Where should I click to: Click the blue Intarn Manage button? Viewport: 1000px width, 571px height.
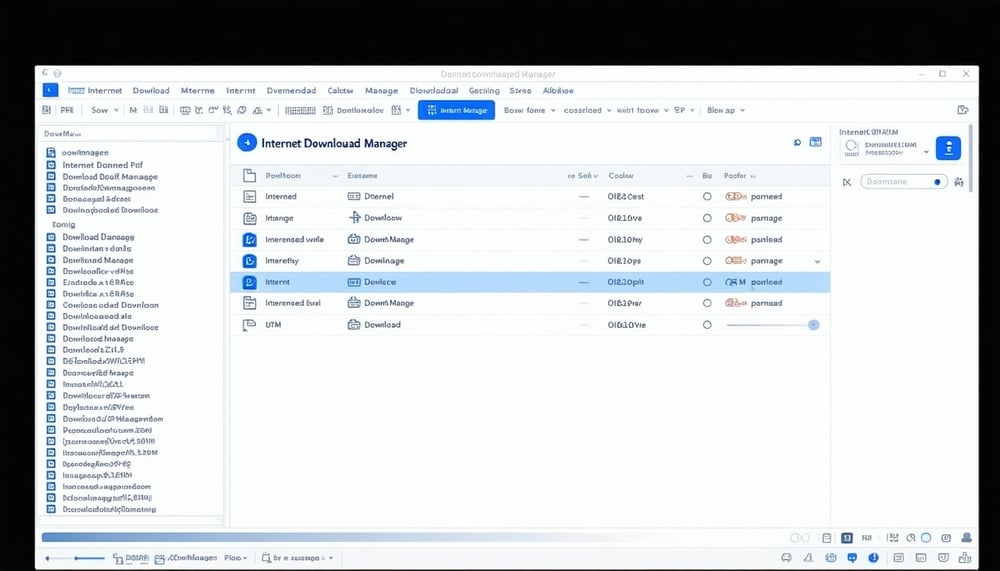point(456,110)
